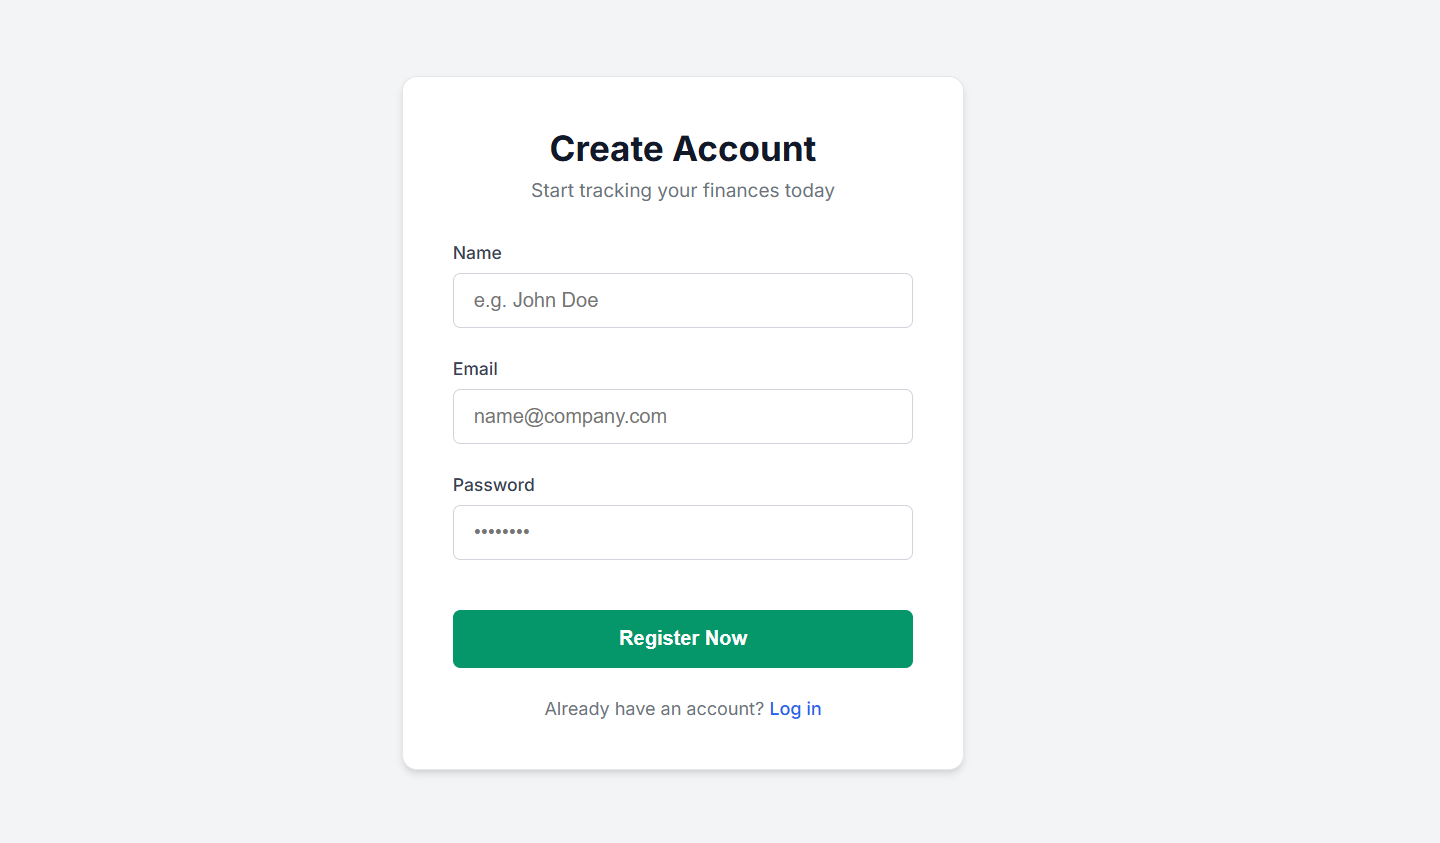Click the Name field label

click(x=477, y=253)
